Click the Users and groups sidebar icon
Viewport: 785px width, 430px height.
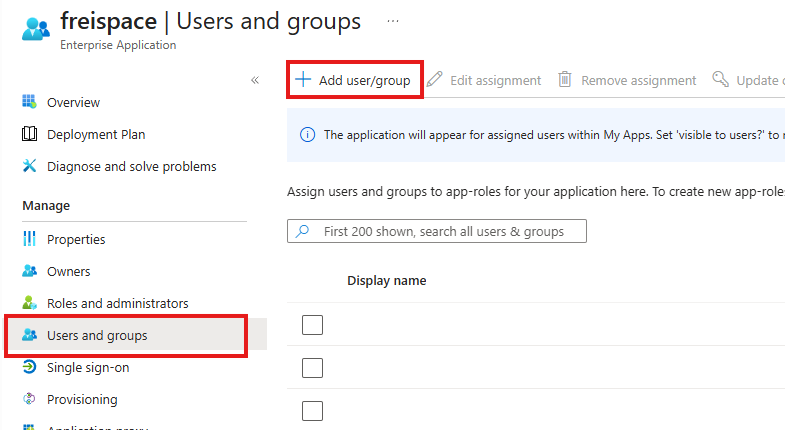pos(30,335)
